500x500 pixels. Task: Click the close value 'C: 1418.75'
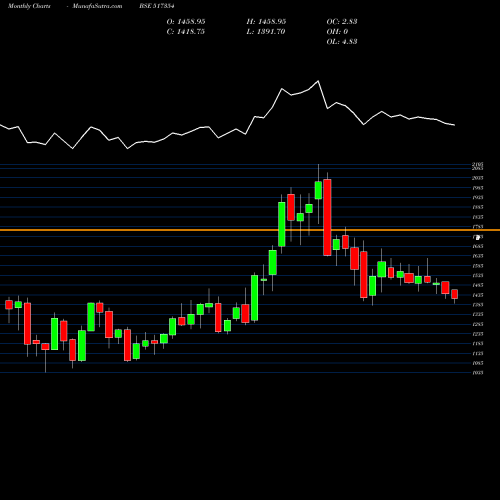[186, 32]
